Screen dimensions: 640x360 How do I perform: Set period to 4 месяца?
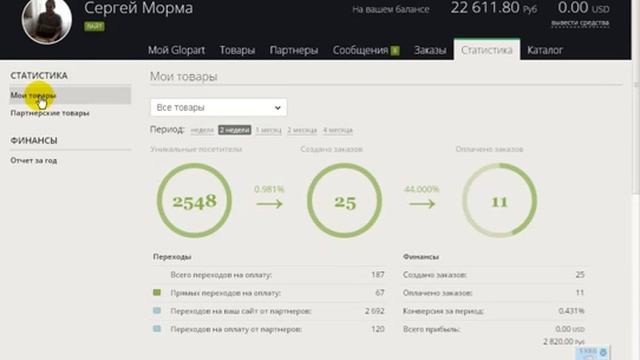[338, 130]
